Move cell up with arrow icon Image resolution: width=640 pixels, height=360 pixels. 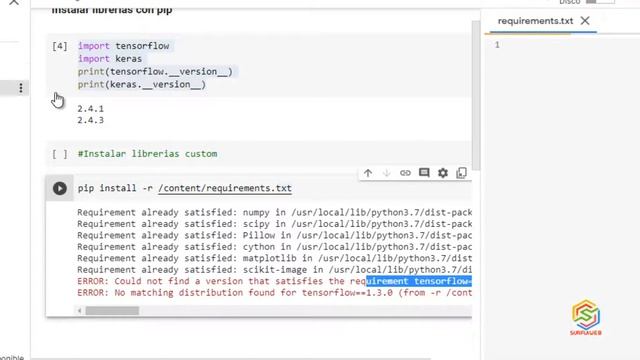click(x=368, y=173)
